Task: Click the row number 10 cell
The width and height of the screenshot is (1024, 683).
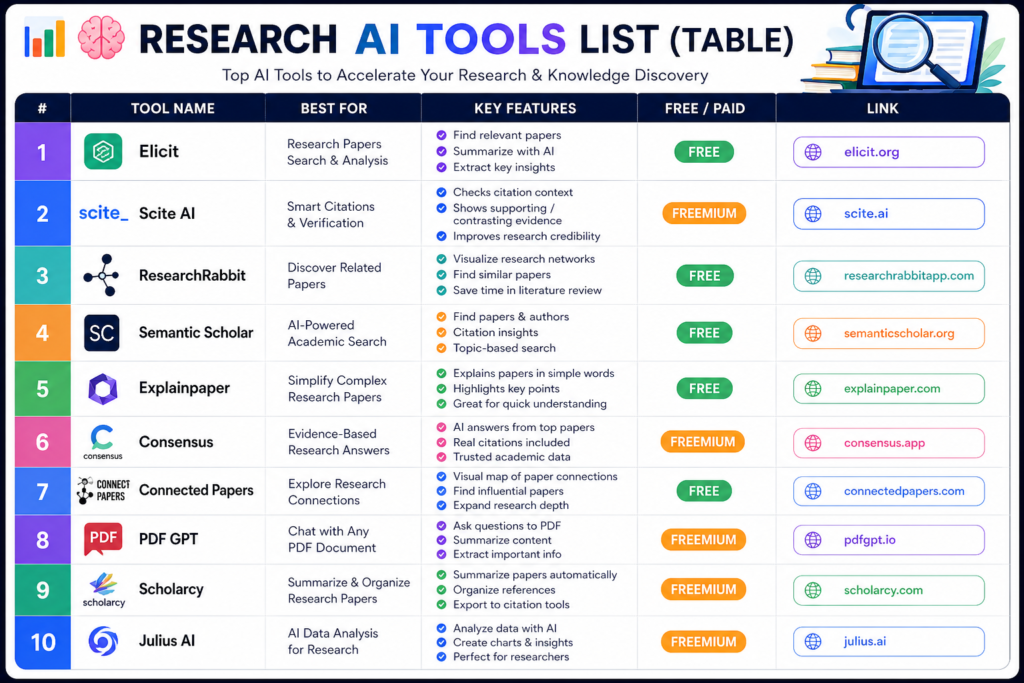Action: click(x=42, y=642)
